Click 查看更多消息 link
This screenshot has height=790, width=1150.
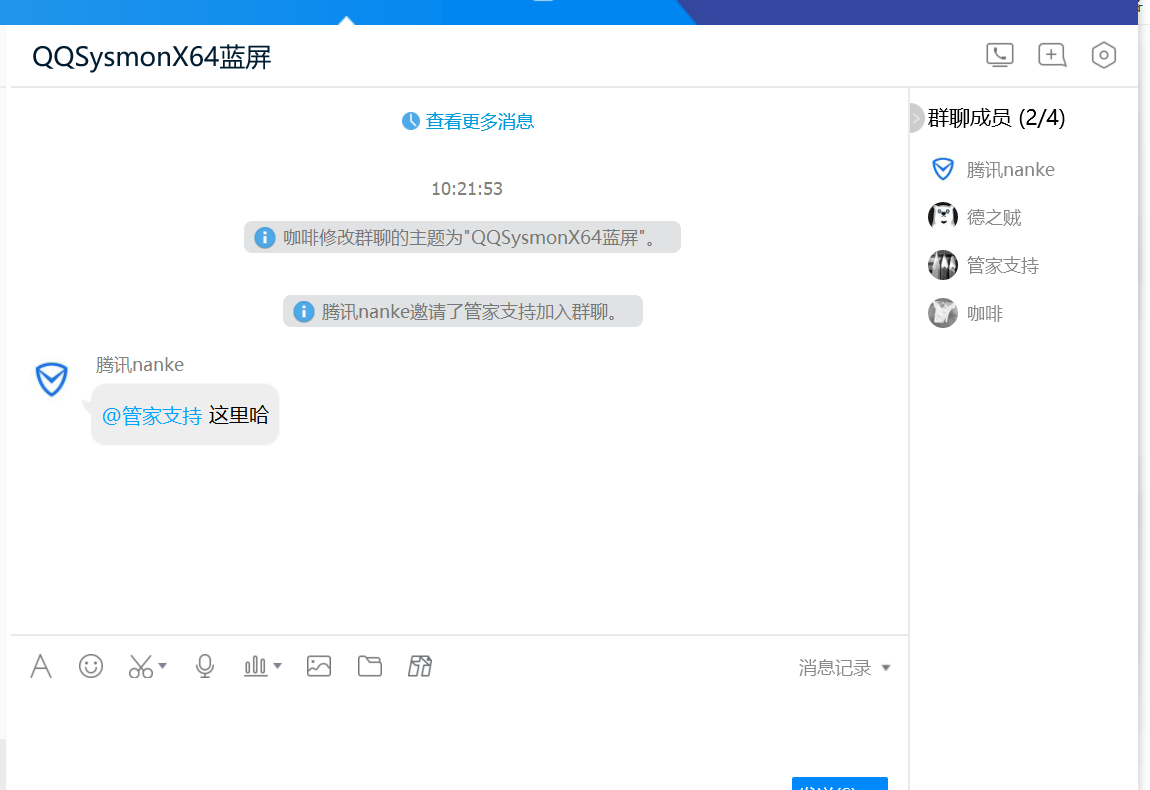pos(480,121)
